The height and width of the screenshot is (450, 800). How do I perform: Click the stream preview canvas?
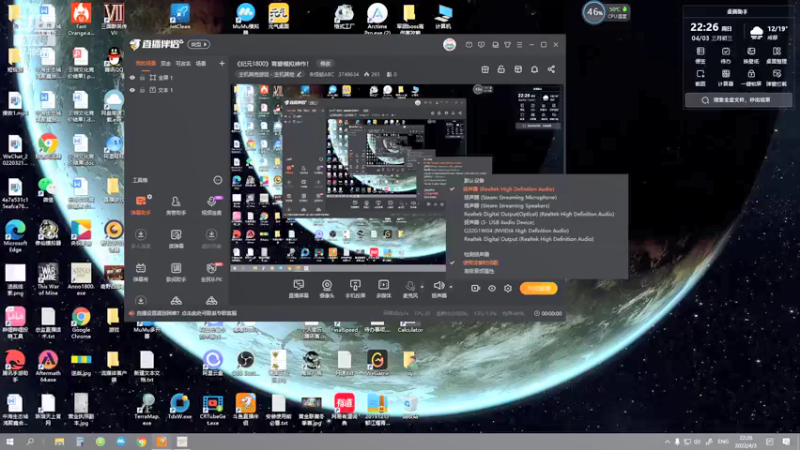396,179
